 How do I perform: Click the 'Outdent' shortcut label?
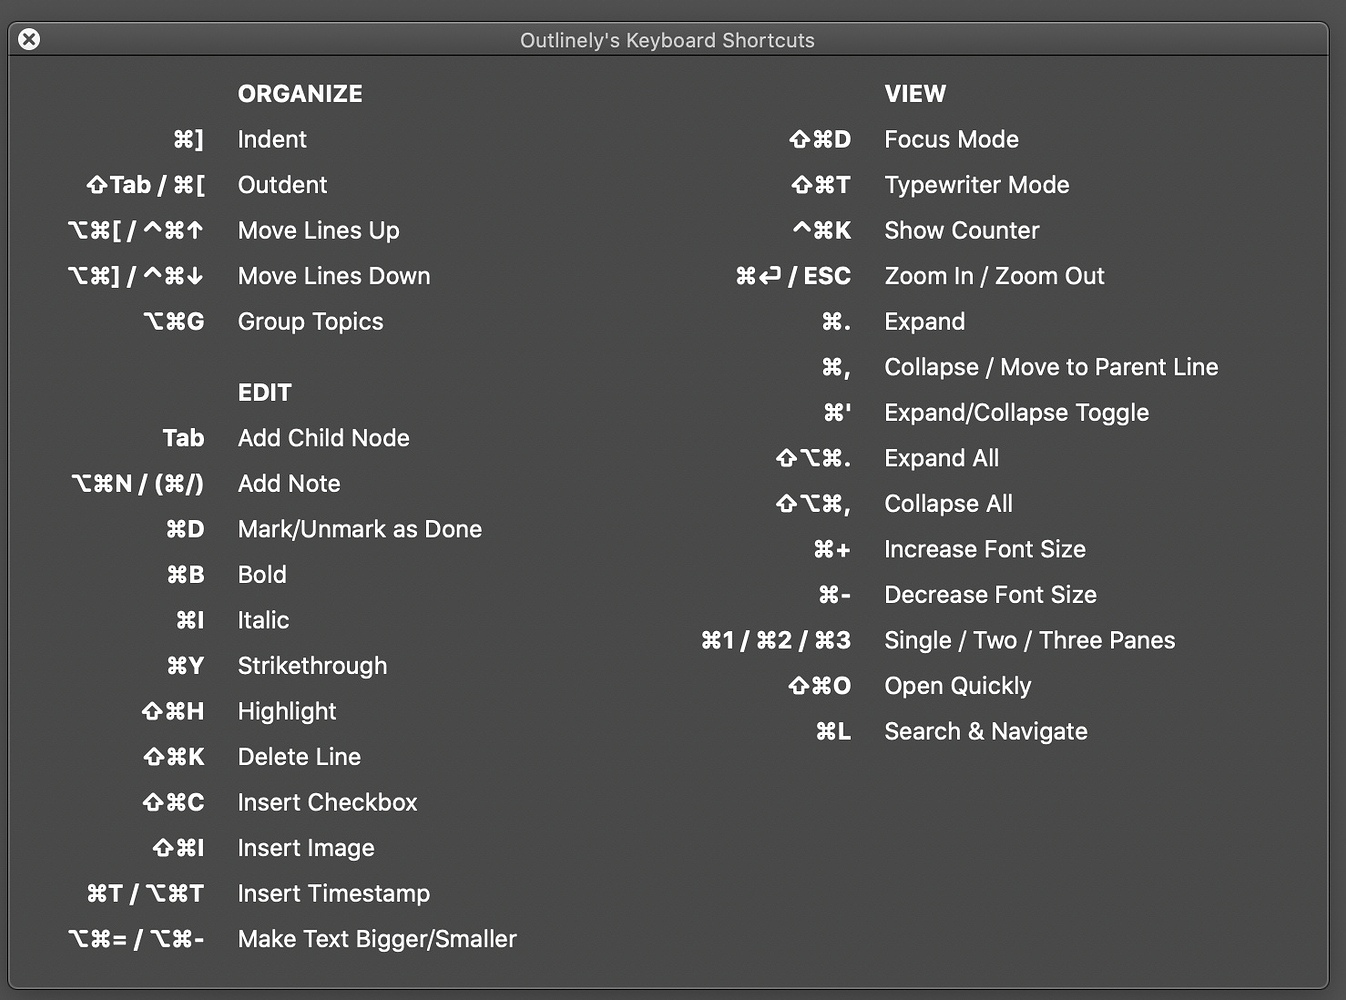282,185
